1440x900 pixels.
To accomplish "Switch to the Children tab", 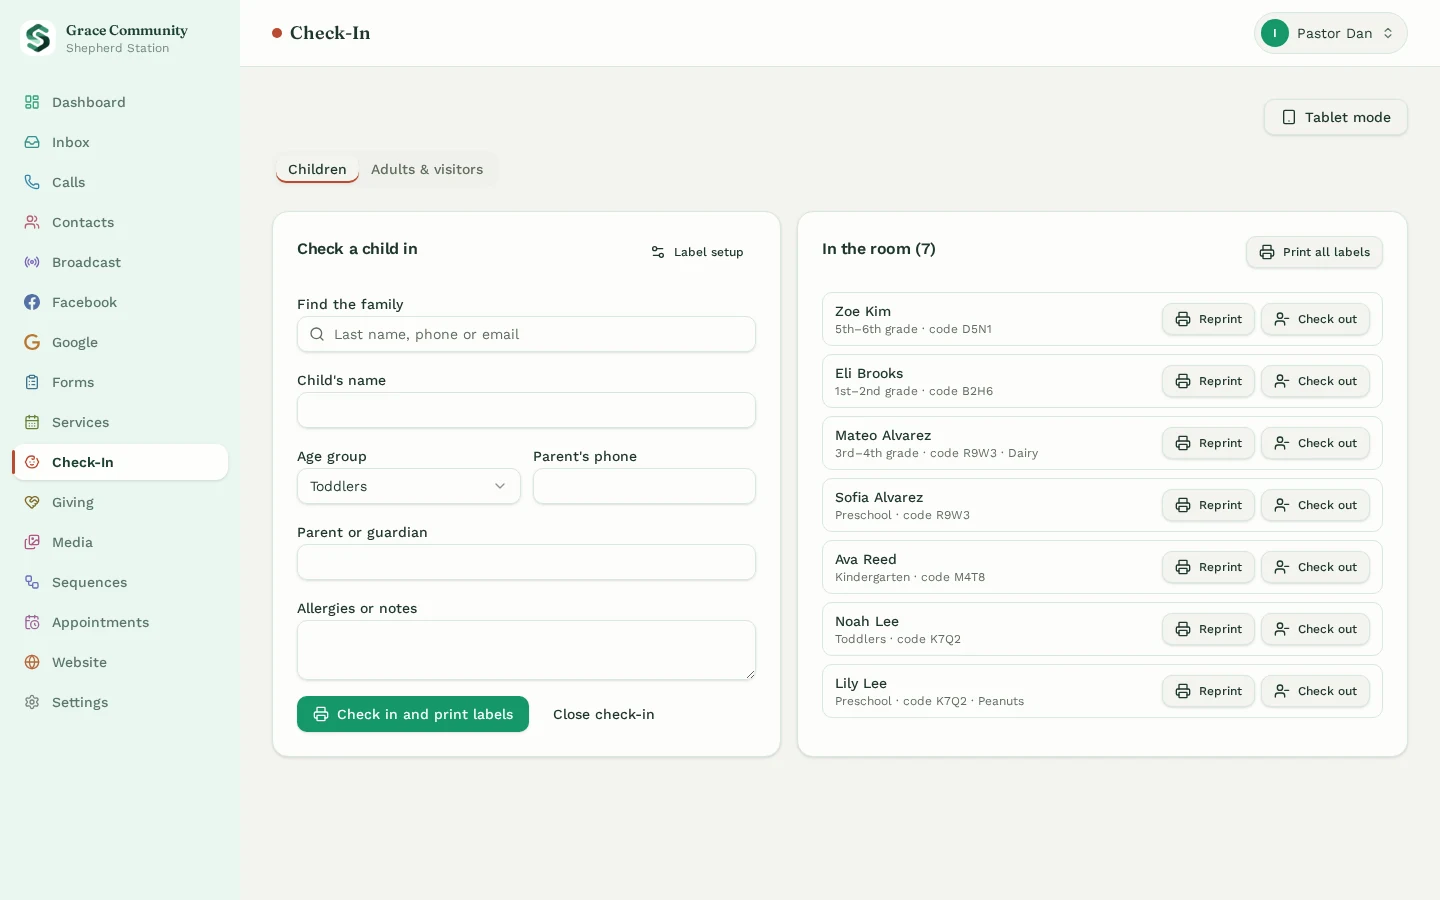I will click(x=317, y=169).
